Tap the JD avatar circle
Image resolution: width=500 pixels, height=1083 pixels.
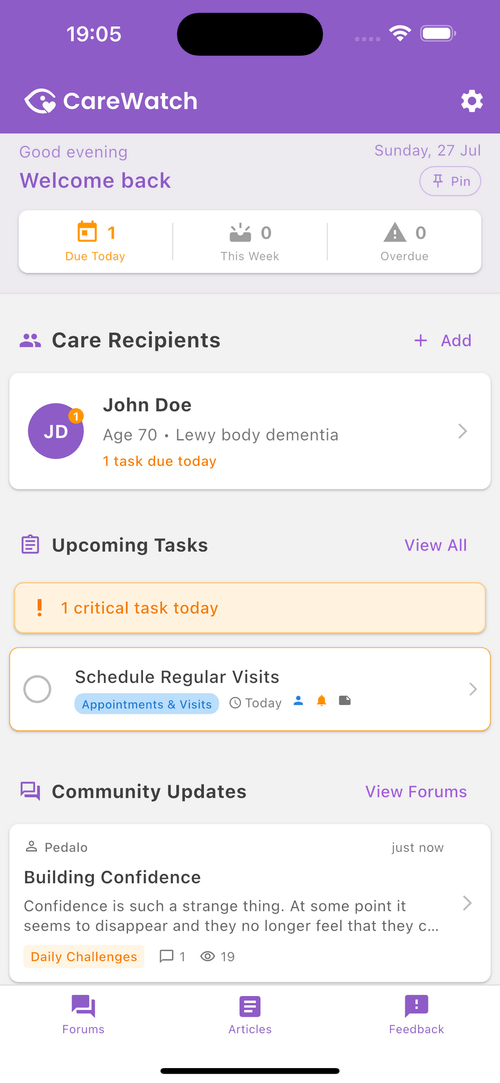56,432
